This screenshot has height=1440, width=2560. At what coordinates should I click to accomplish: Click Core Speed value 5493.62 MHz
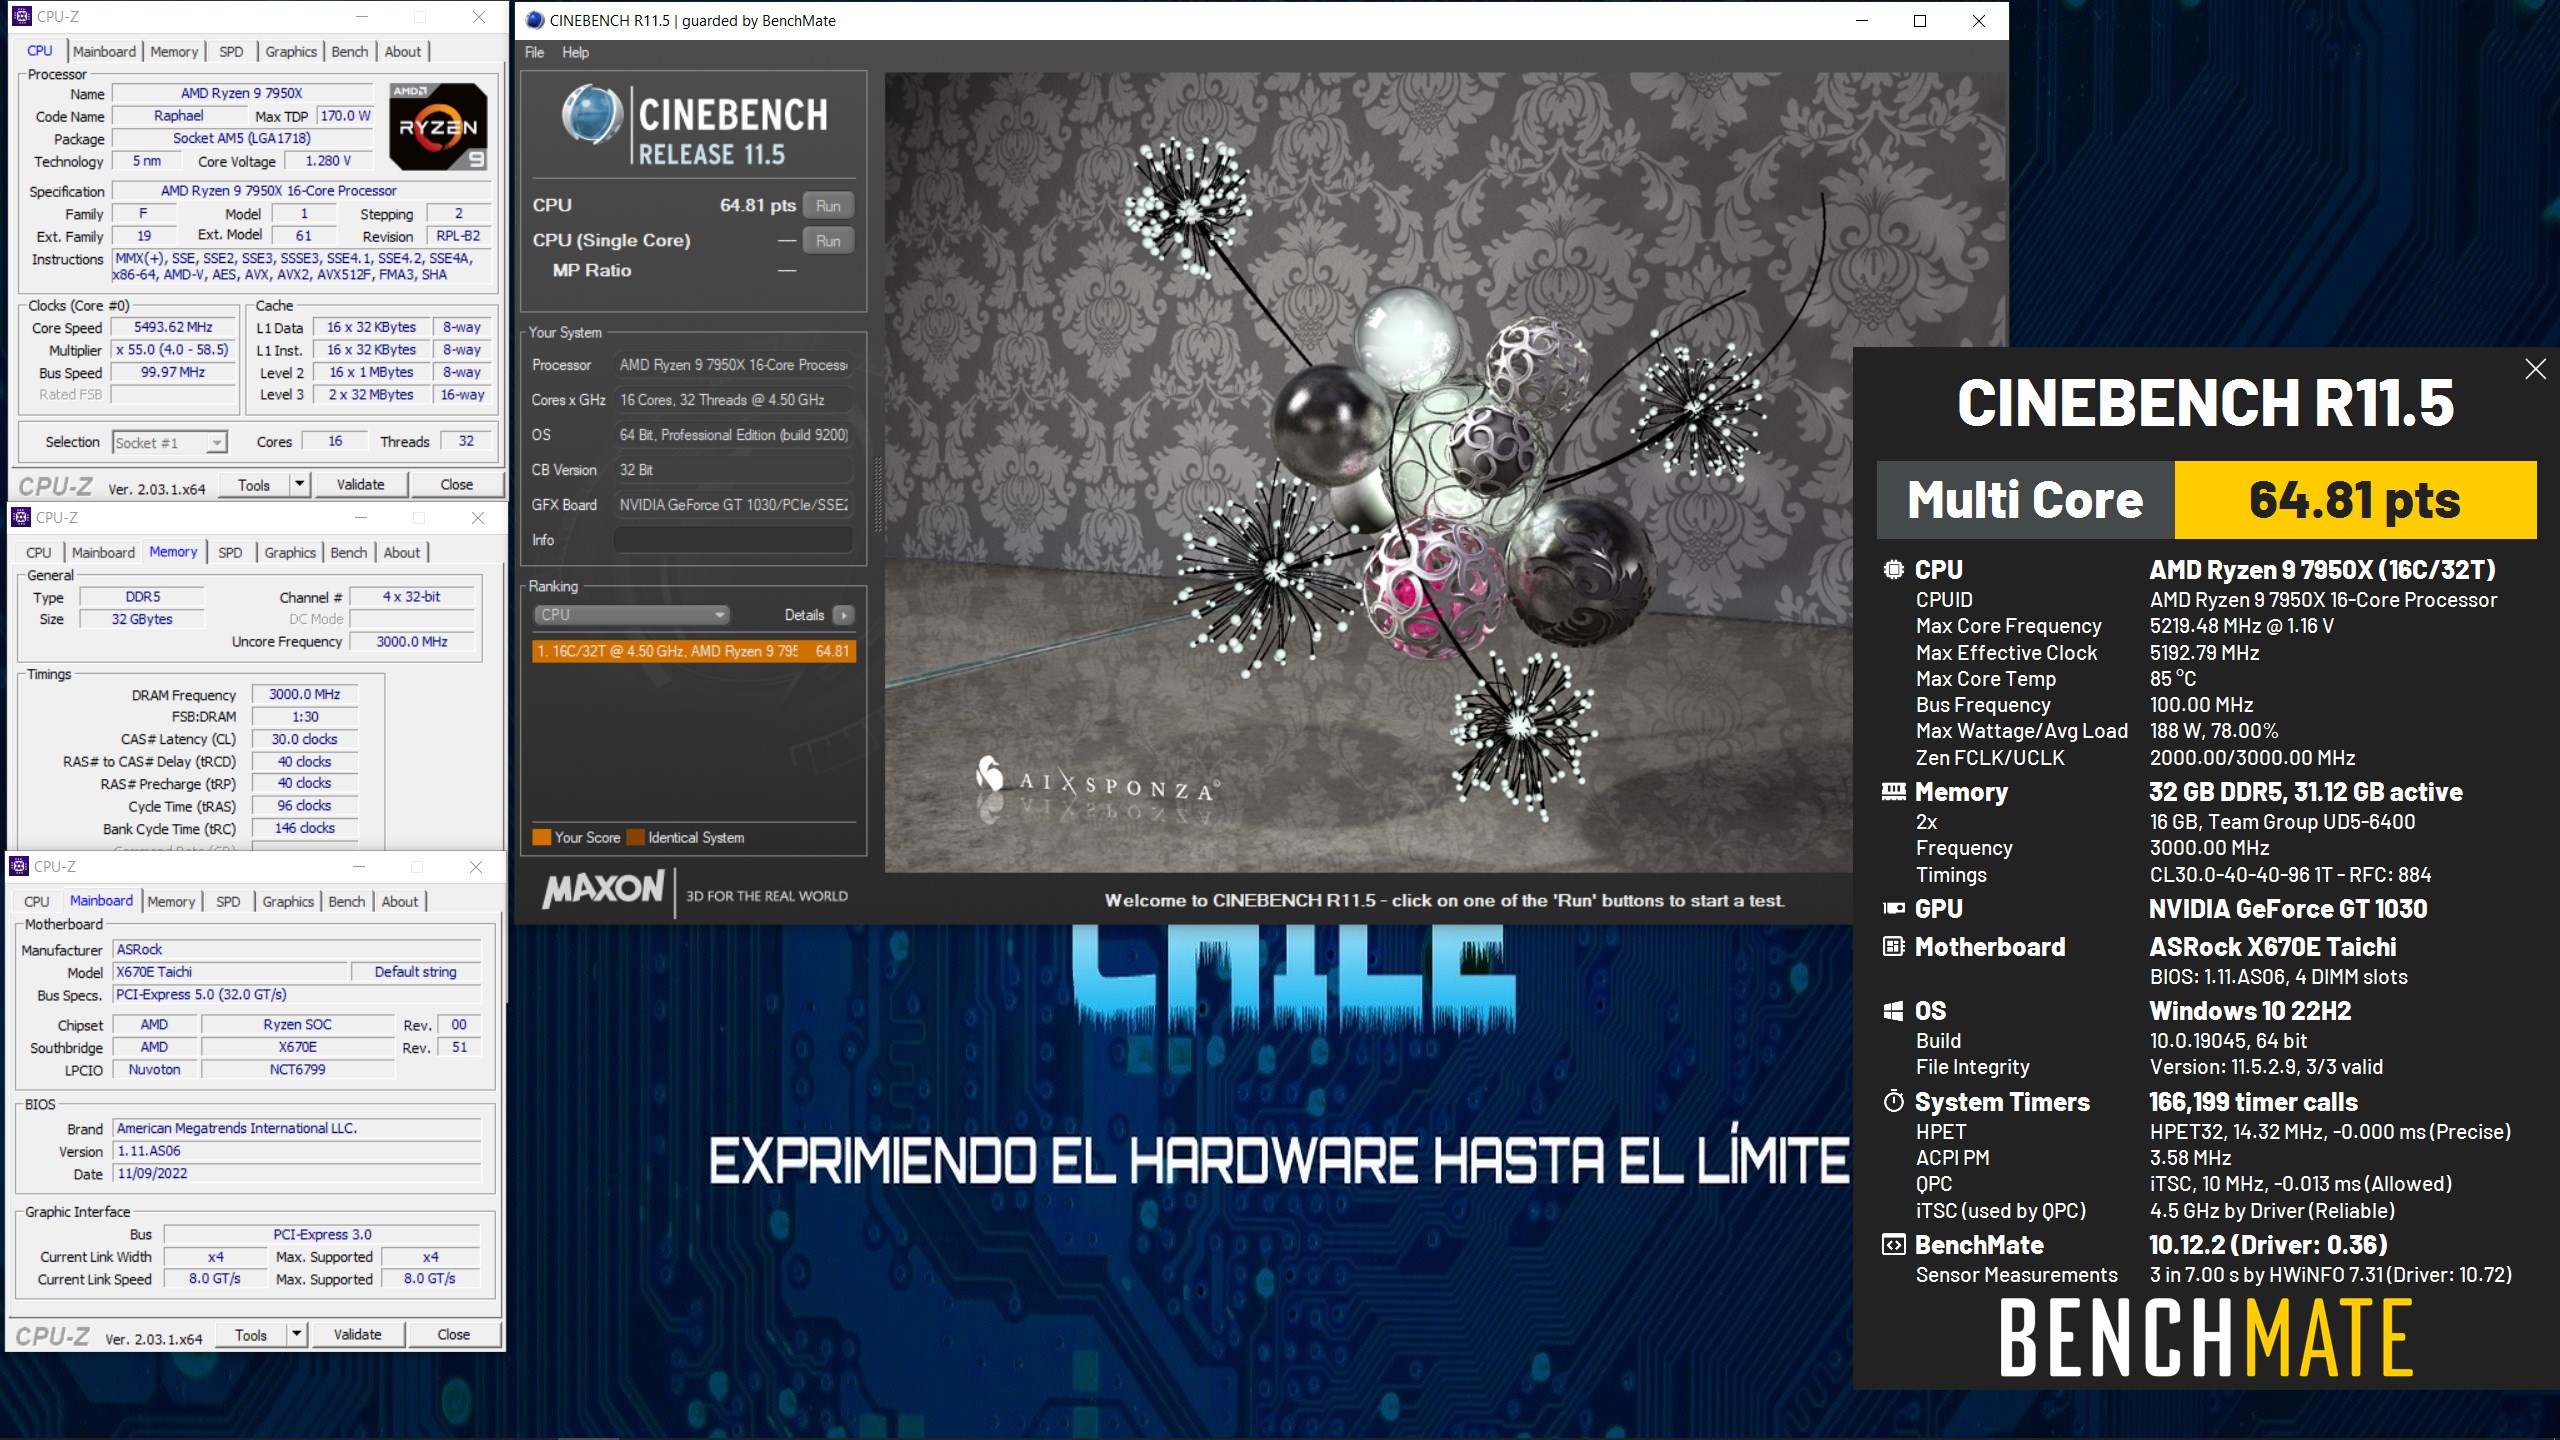click(x=173, y=327)
